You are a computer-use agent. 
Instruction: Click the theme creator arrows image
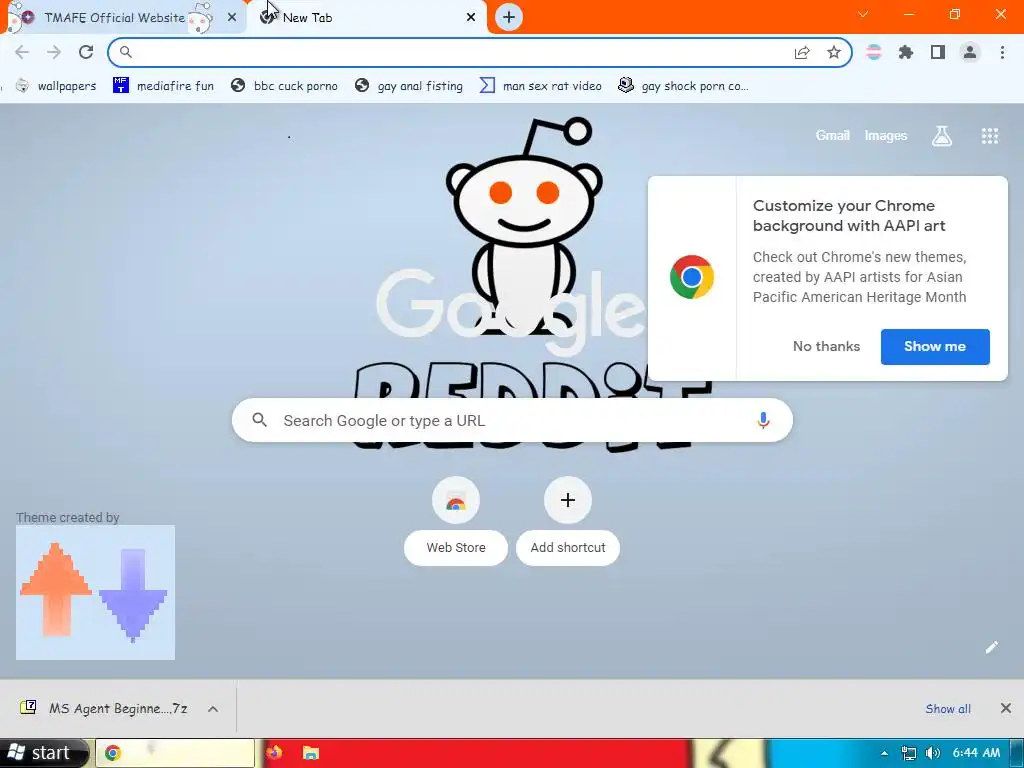click(95, 592)
